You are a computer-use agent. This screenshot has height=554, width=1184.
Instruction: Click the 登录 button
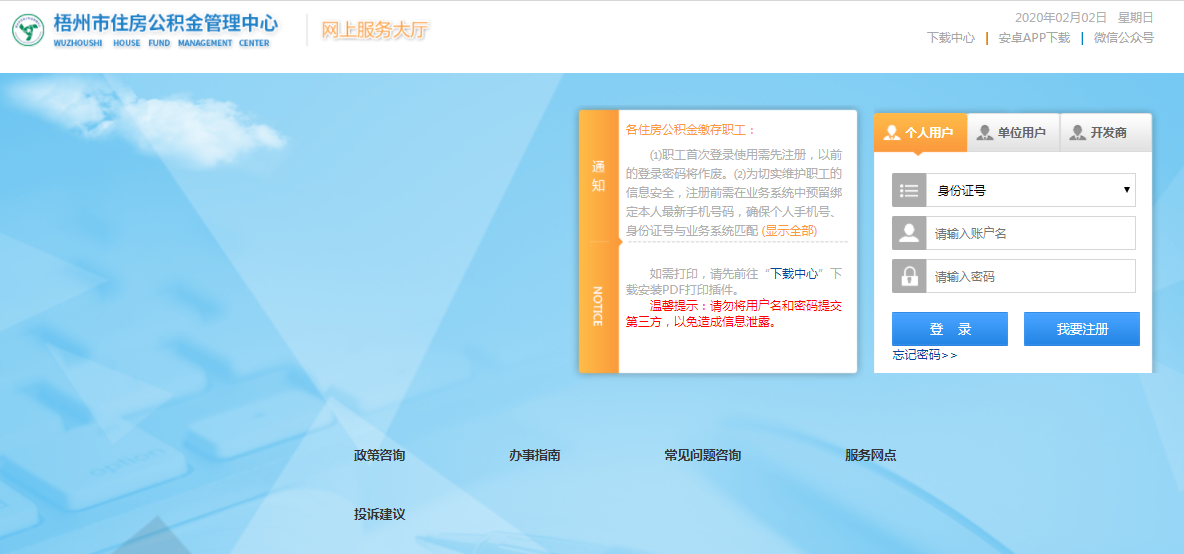(949, 329)
